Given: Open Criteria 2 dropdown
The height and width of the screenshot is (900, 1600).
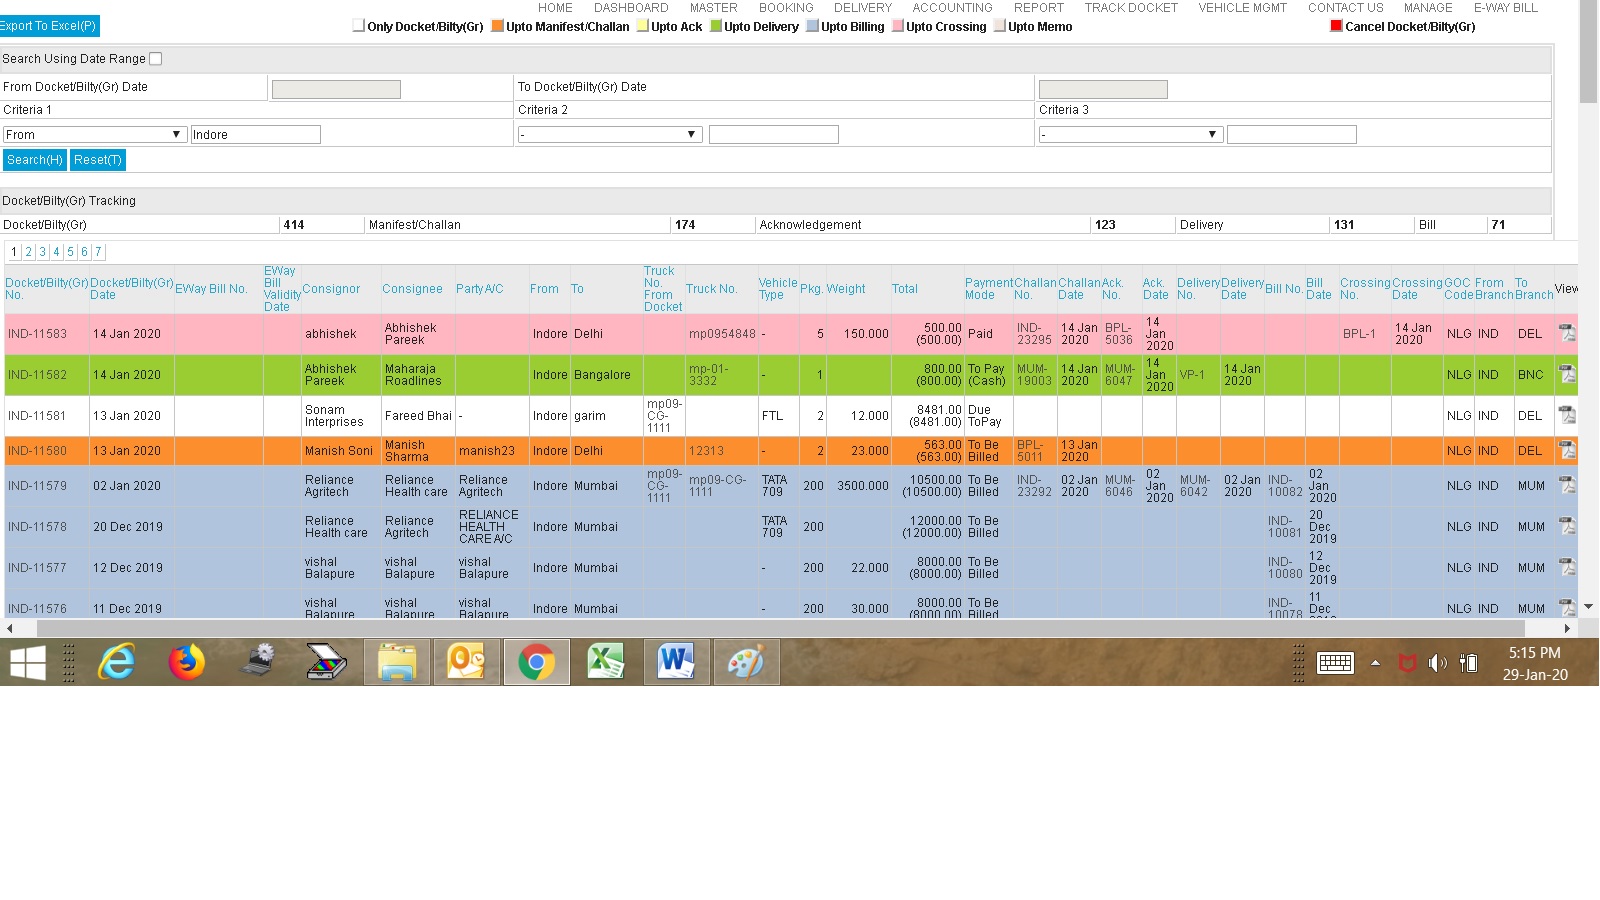Looking at the screenshot, I should (610, 134).
